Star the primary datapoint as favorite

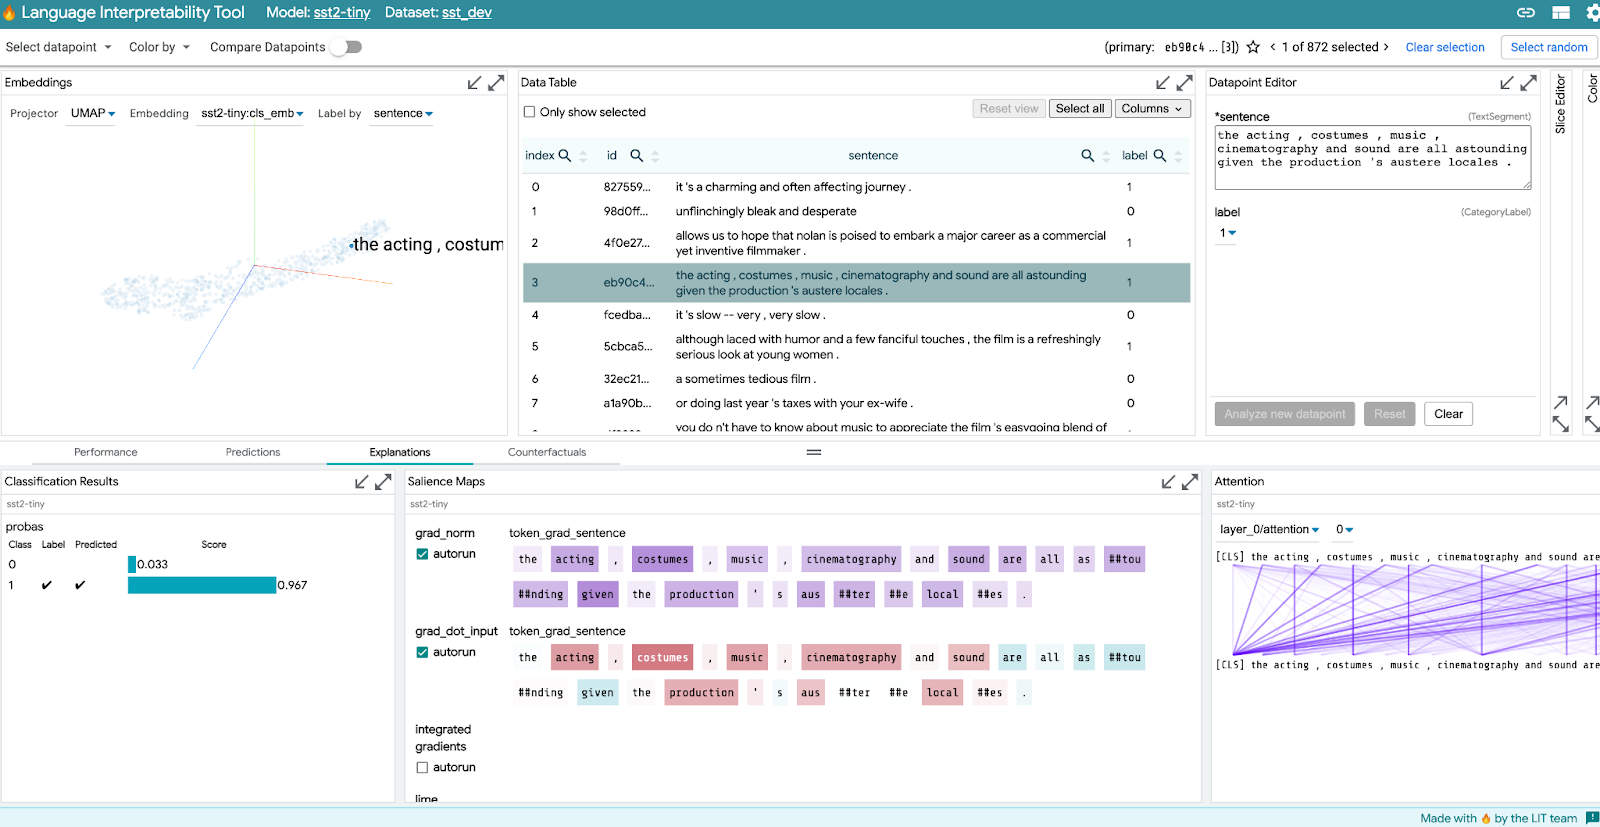(x=1253, y=47)
